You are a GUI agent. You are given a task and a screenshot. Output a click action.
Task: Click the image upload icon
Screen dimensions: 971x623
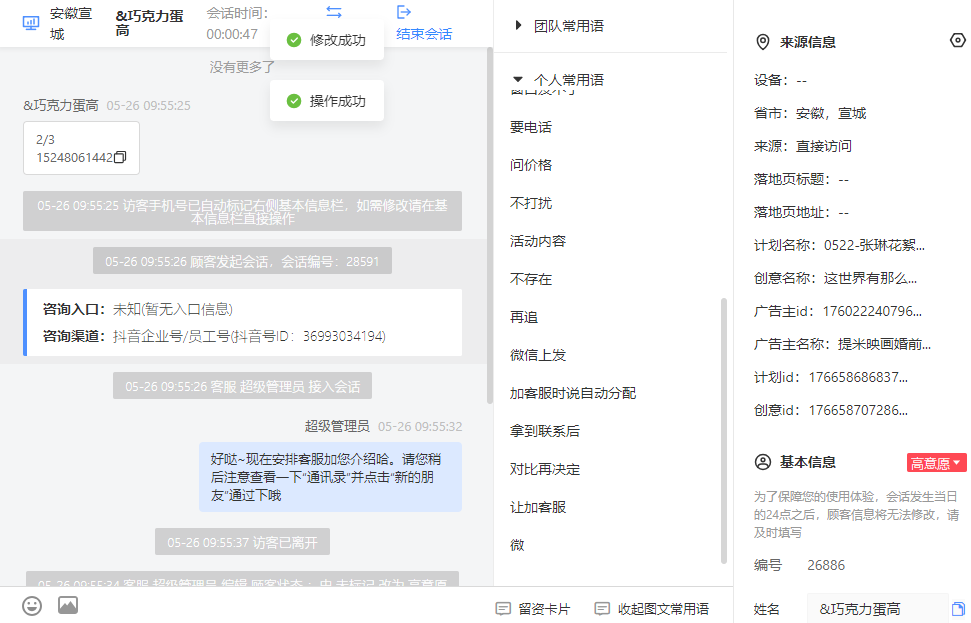[x=68, y=605]
